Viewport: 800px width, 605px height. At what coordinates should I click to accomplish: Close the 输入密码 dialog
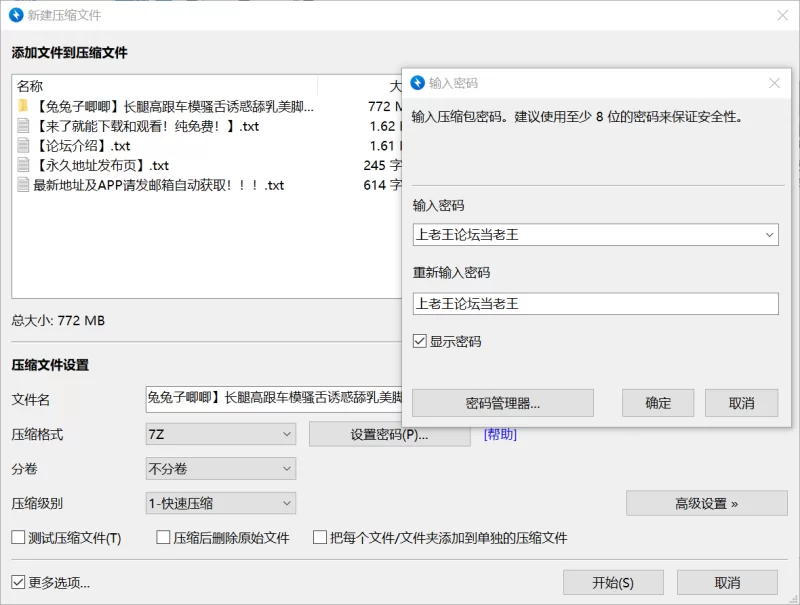click(774, 83)
